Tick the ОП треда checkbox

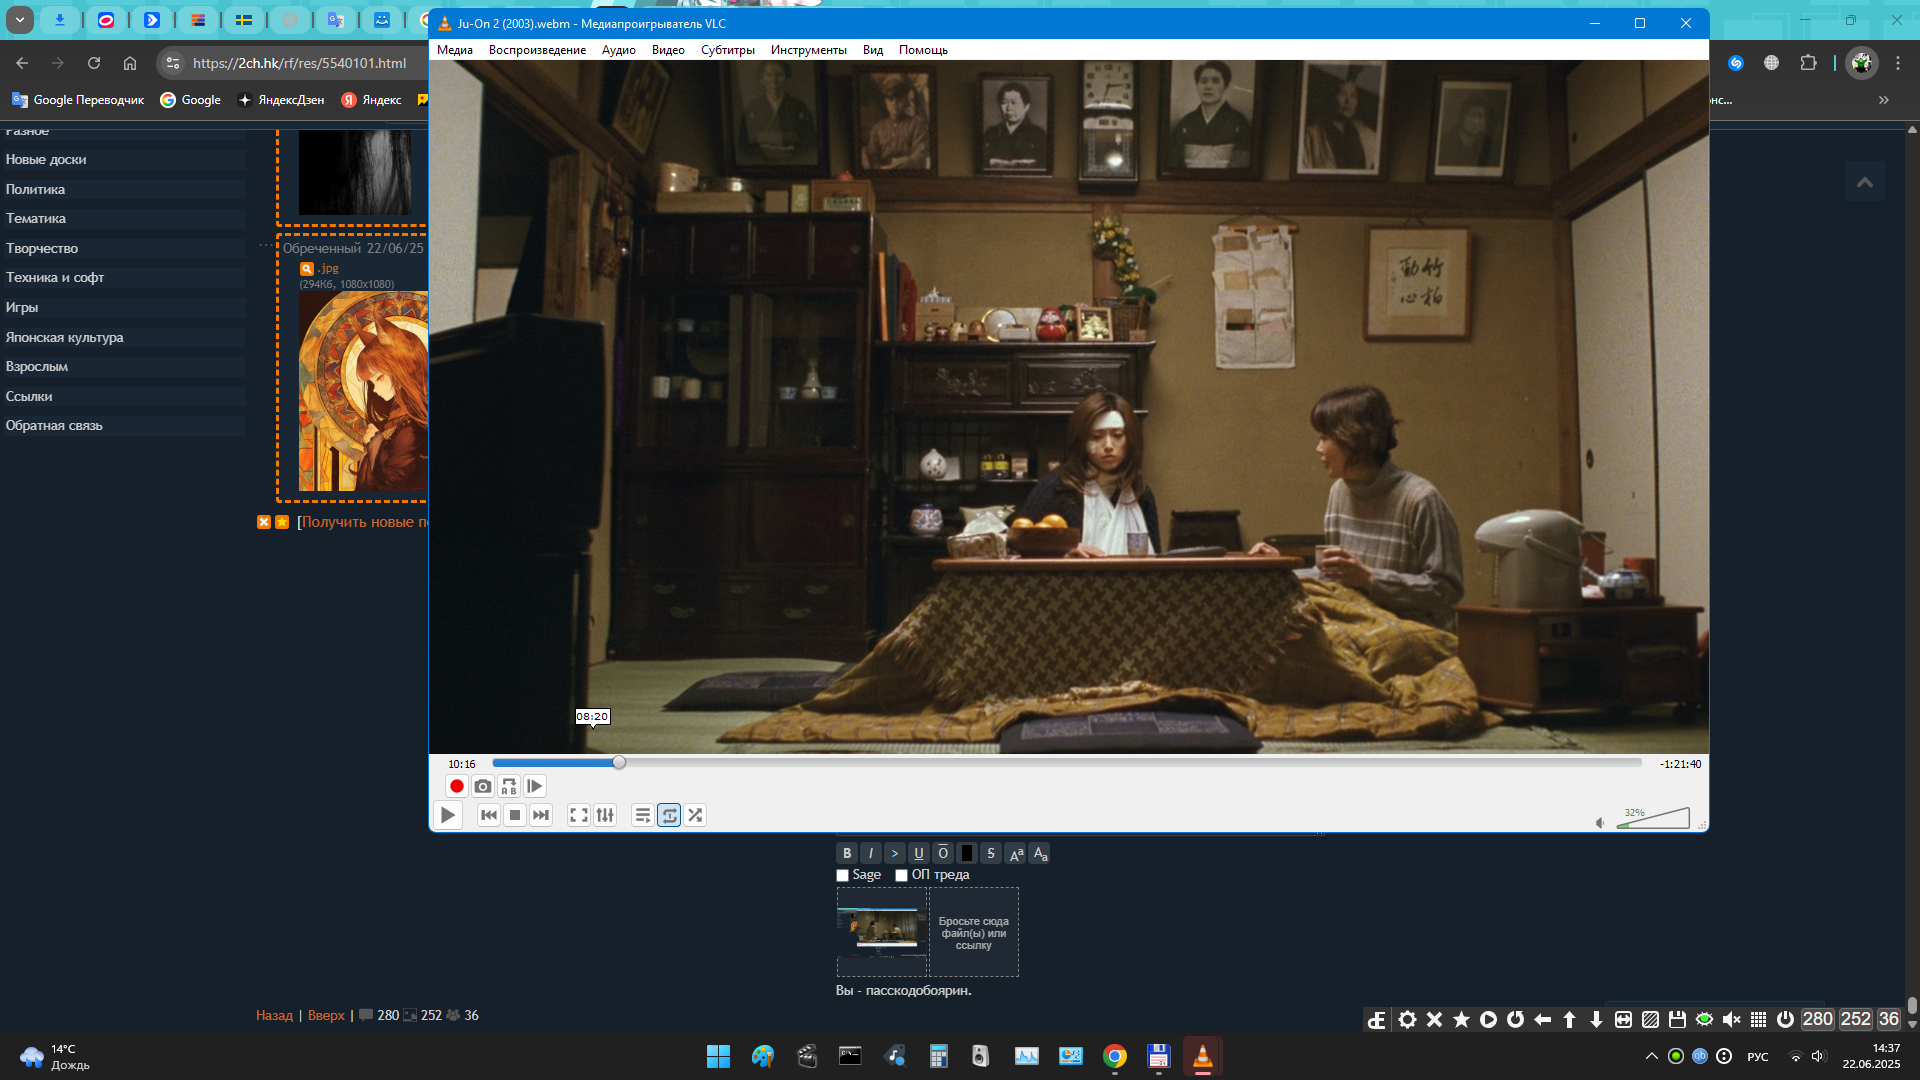(x=901, y=876)
